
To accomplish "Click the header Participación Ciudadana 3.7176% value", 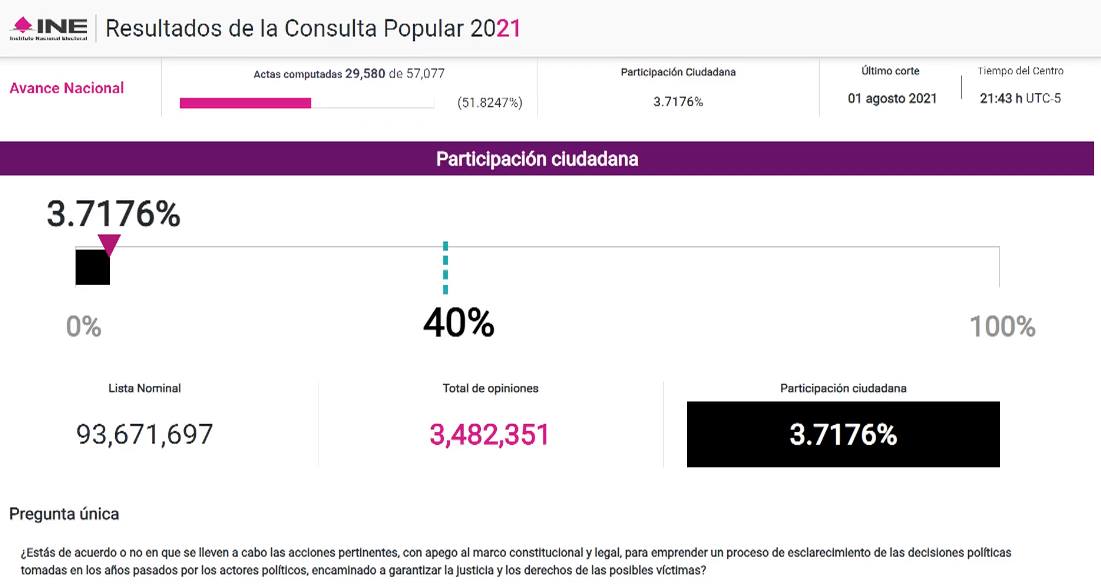I will pos(678,102).
